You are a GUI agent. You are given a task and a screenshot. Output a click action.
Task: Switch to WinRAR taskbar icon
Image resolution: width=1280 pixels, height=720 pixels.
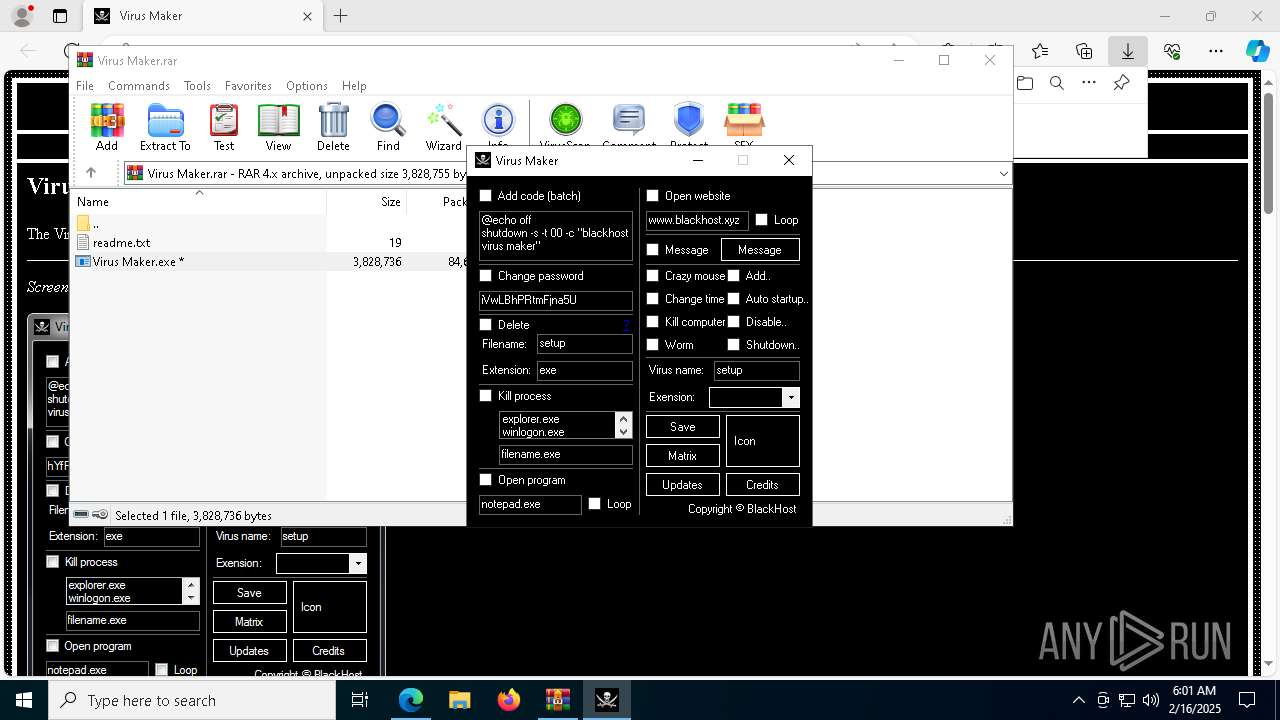coord(558,700)
